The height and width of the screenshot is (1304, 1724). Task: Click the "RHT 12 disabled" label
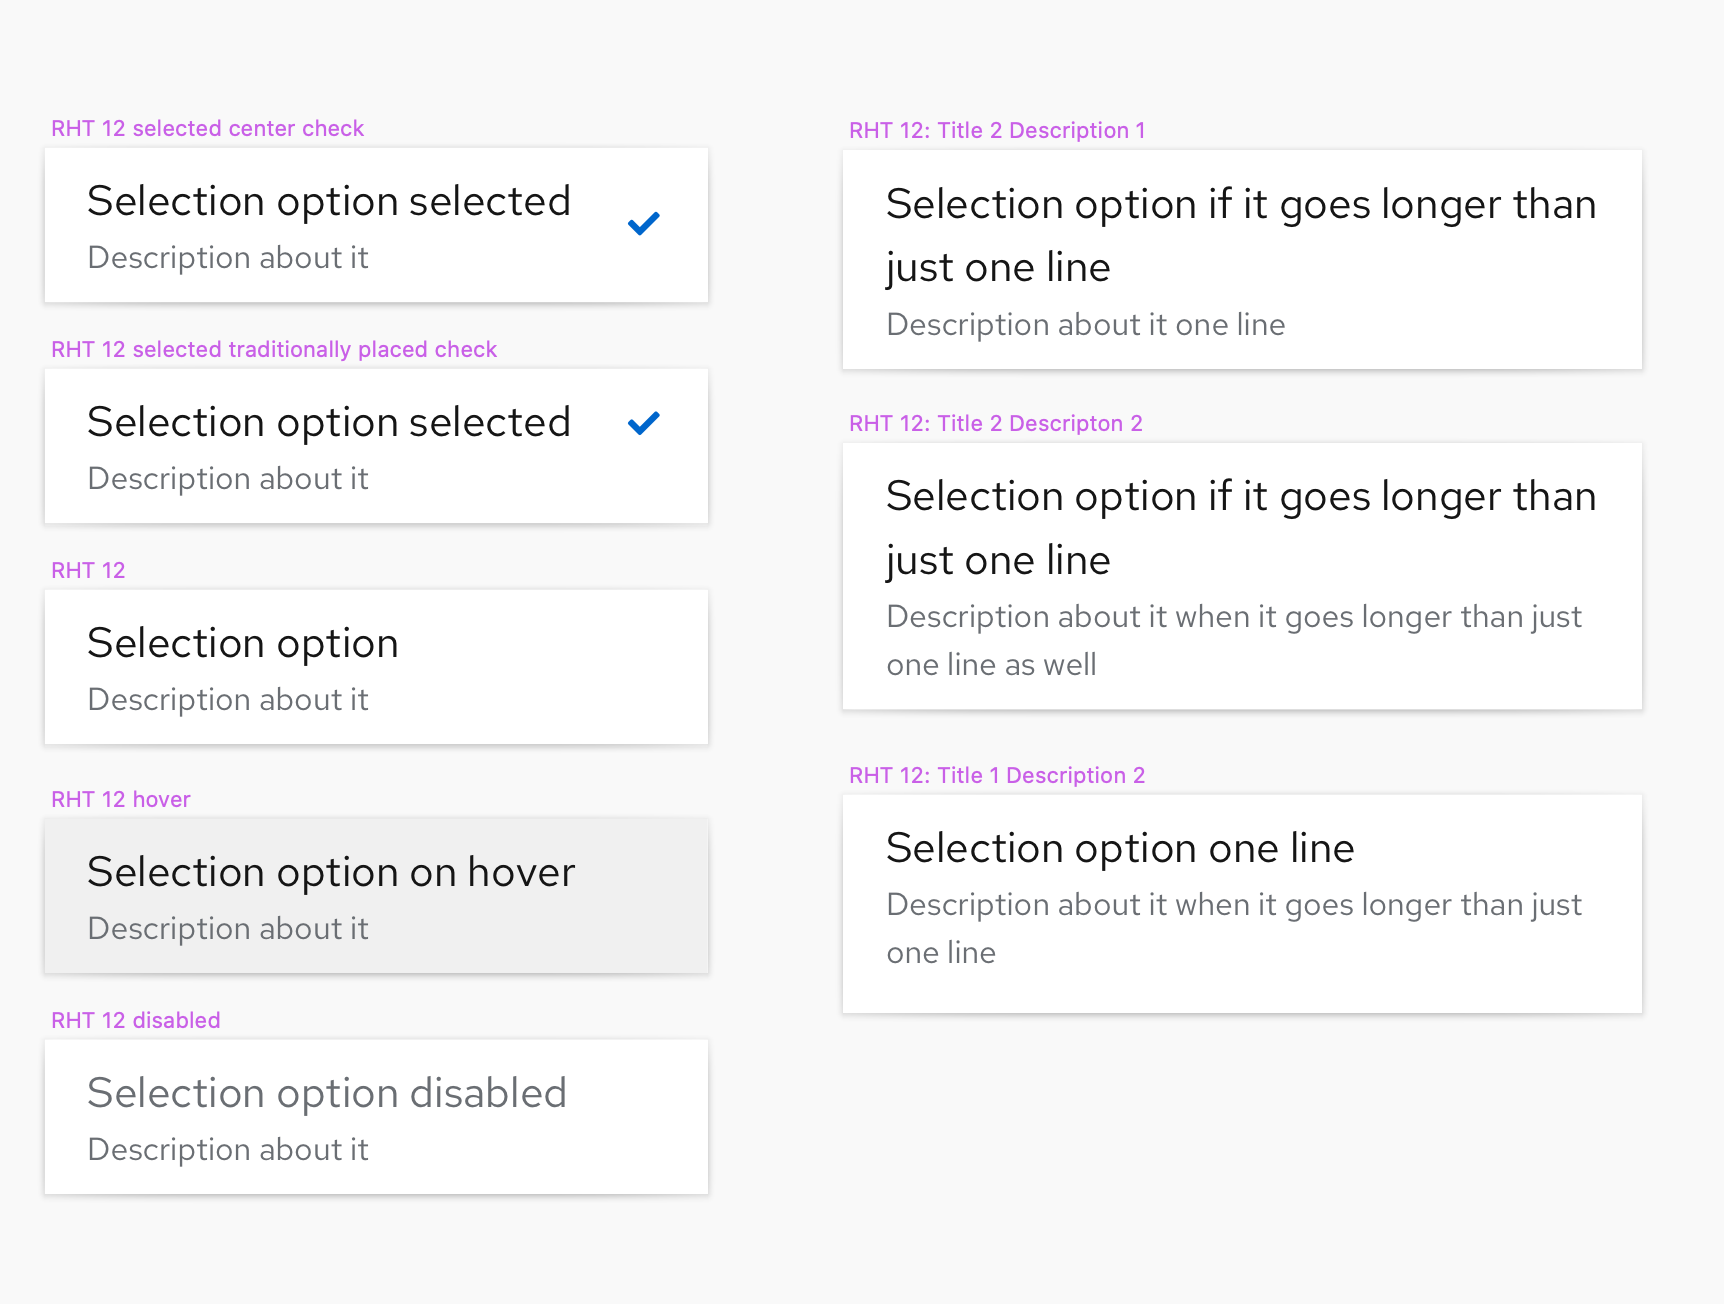[135, 1020]
